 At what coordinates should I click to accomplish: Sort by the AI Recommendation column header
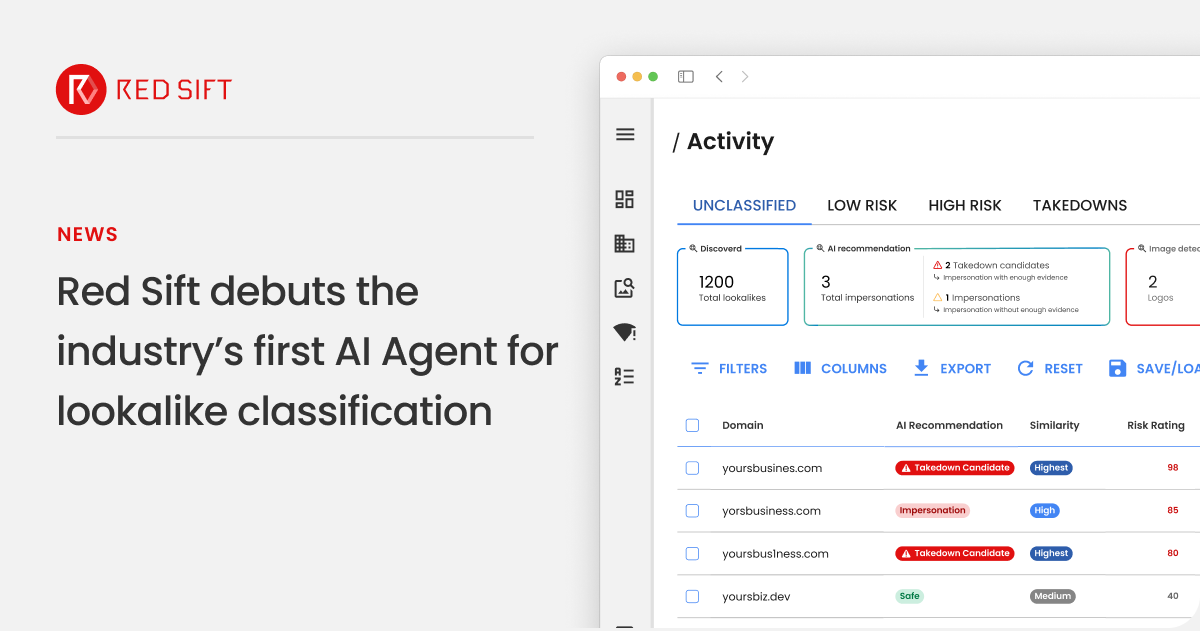pos(949,425)
